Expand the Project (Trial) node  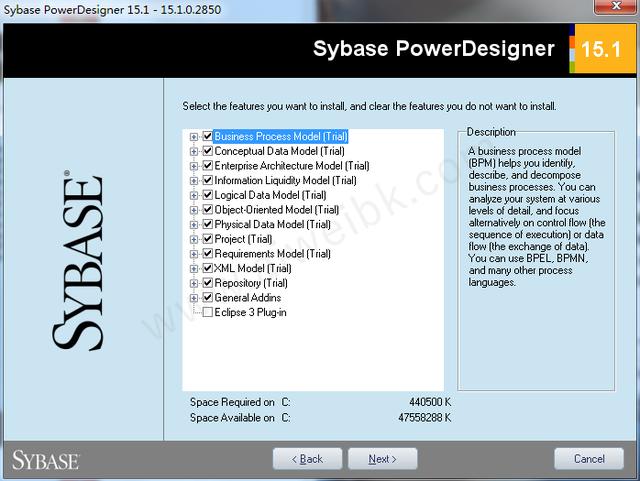tap(194, 239)
